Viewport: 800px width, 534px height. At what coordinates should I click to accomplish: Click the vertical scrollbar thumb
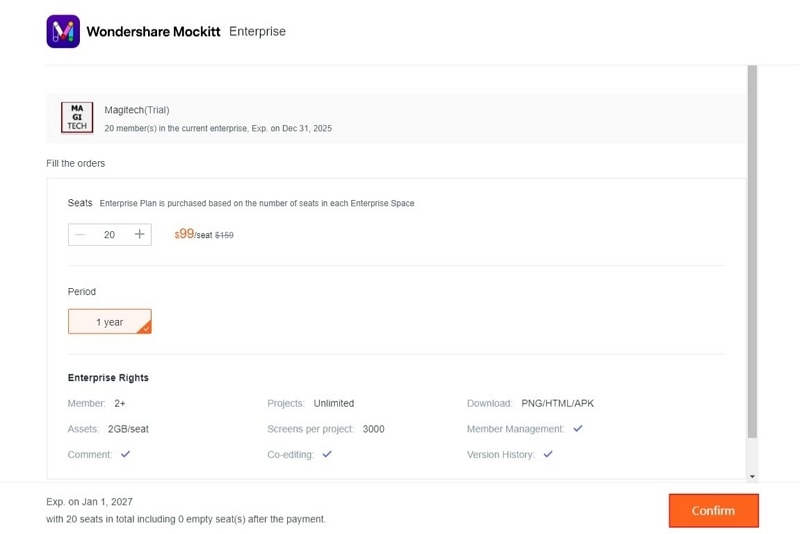[752, 251]
